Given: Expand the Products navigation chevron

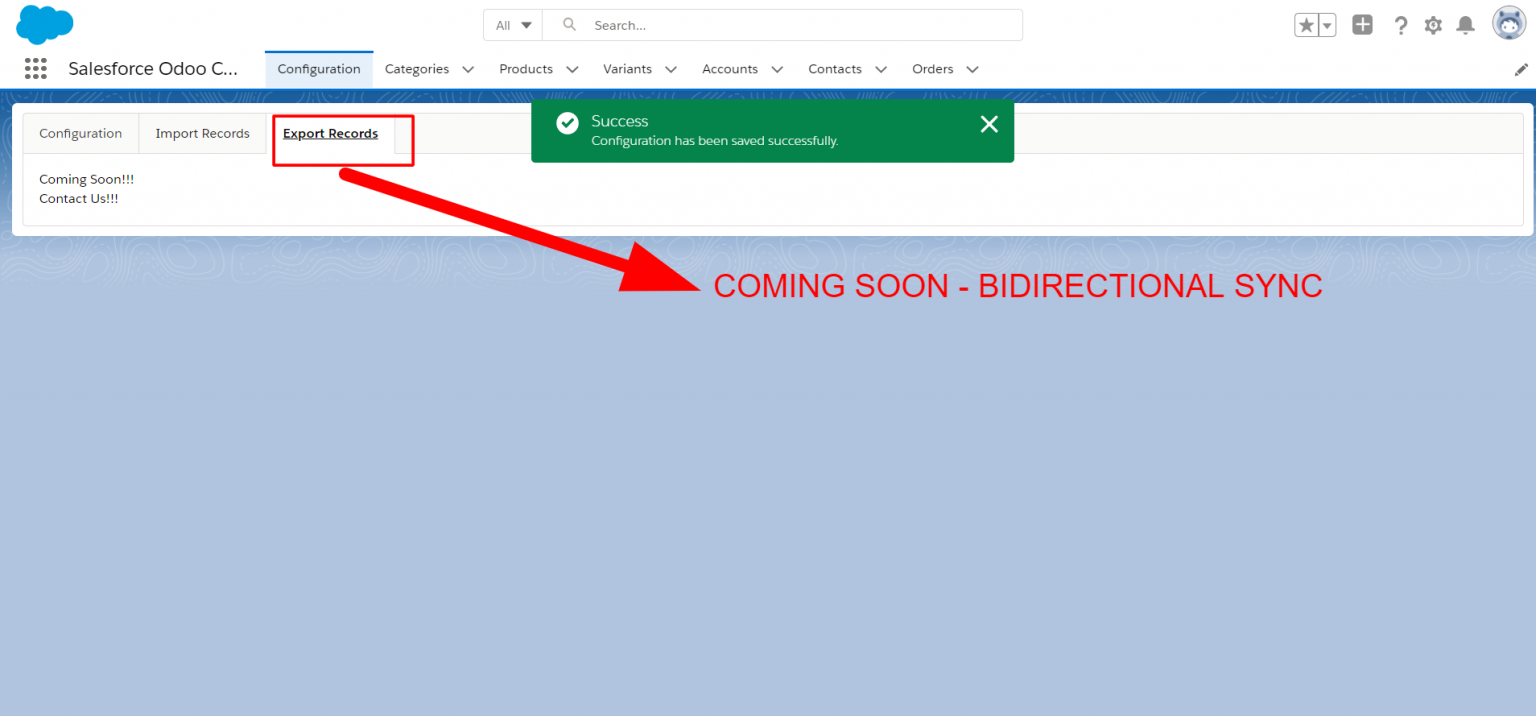Looking at the screenshot, I should pyautogui.click(x=571, y=69).
